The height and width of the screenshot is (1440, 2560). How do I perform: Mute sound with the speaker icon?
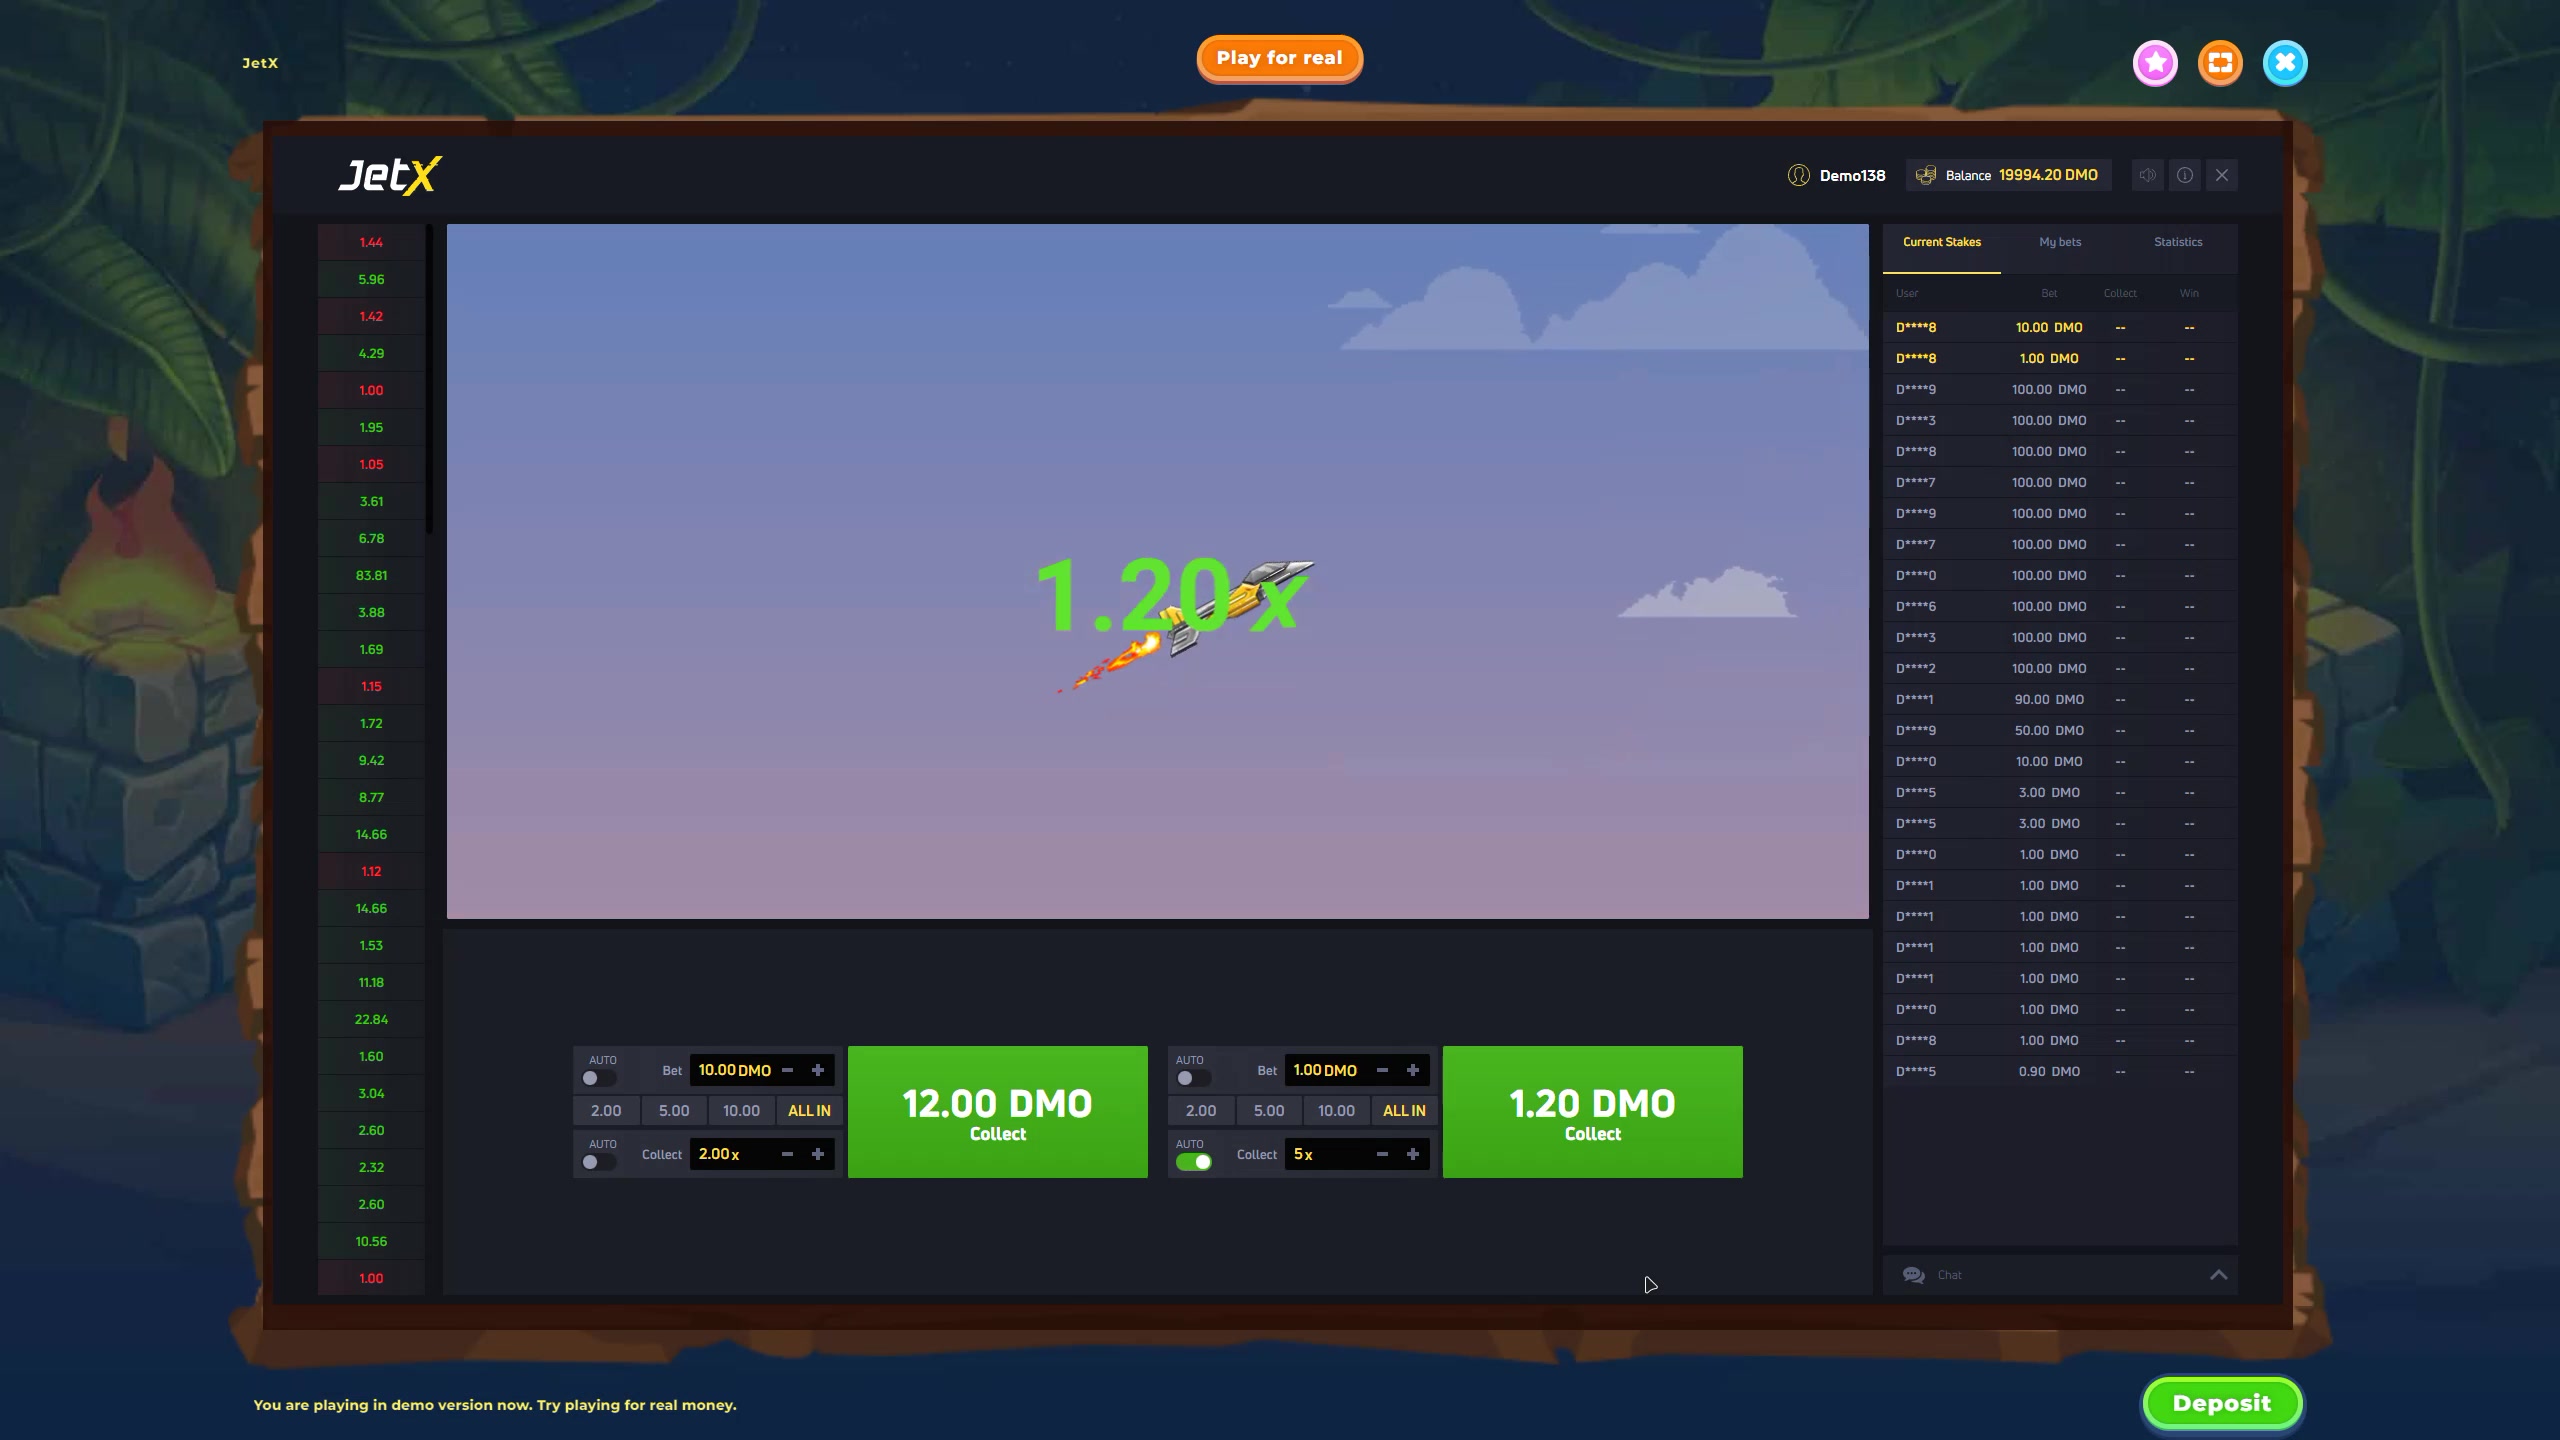[x=2147, y=175]
